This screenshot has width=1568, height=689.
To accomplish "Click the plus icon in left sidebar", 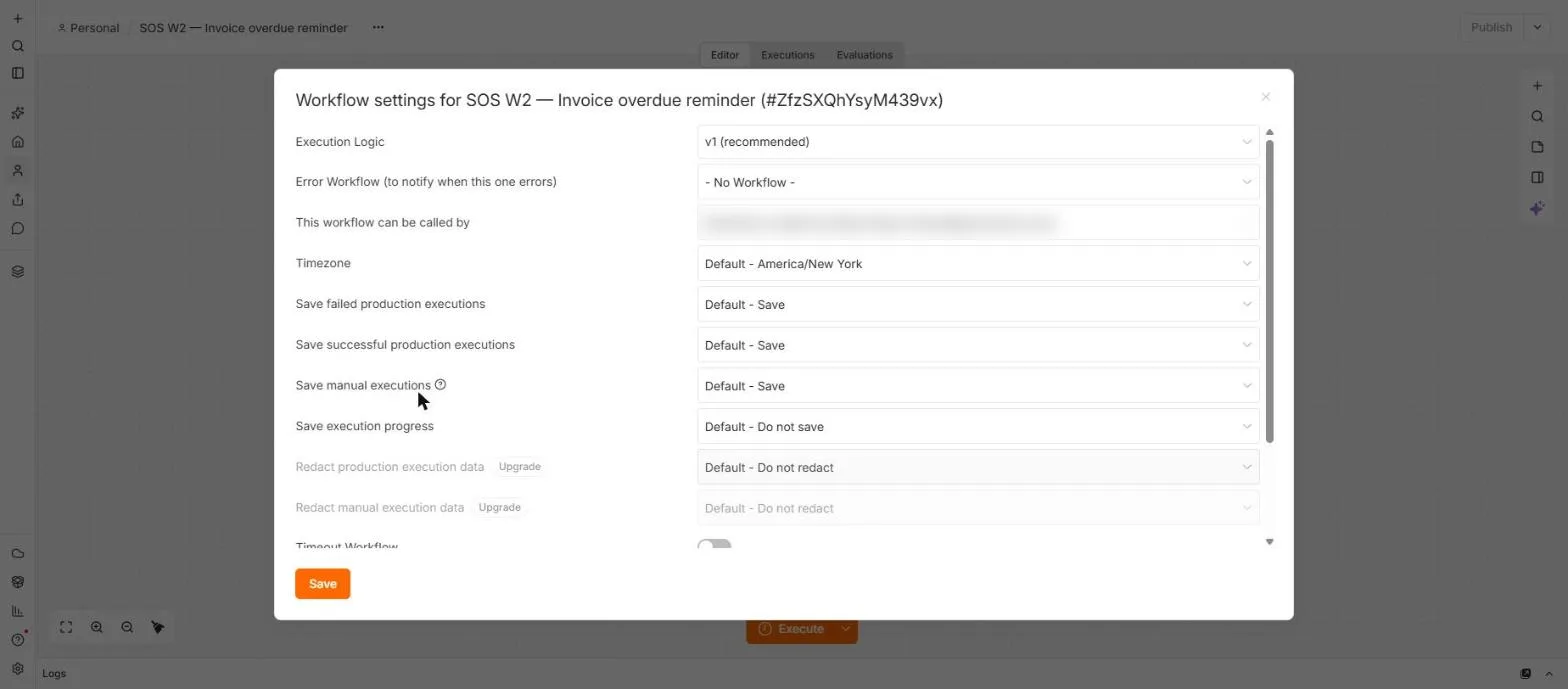I will [x=17, y=18].
